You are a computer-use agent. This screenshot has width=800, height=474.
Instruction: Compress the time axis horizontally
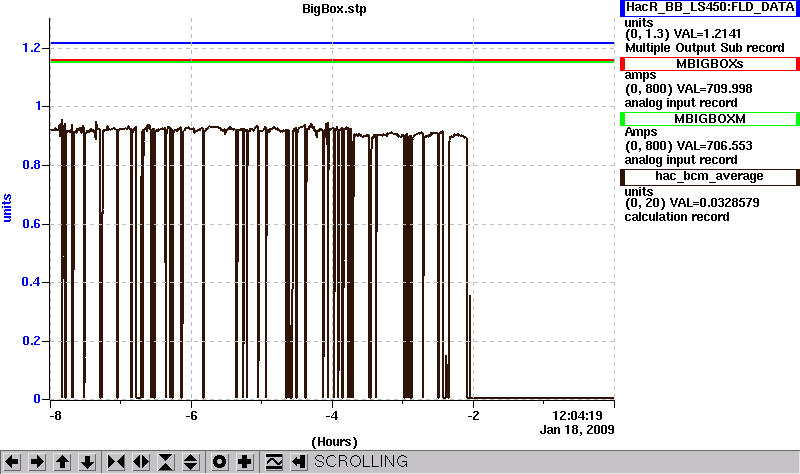tap(116, 462)
